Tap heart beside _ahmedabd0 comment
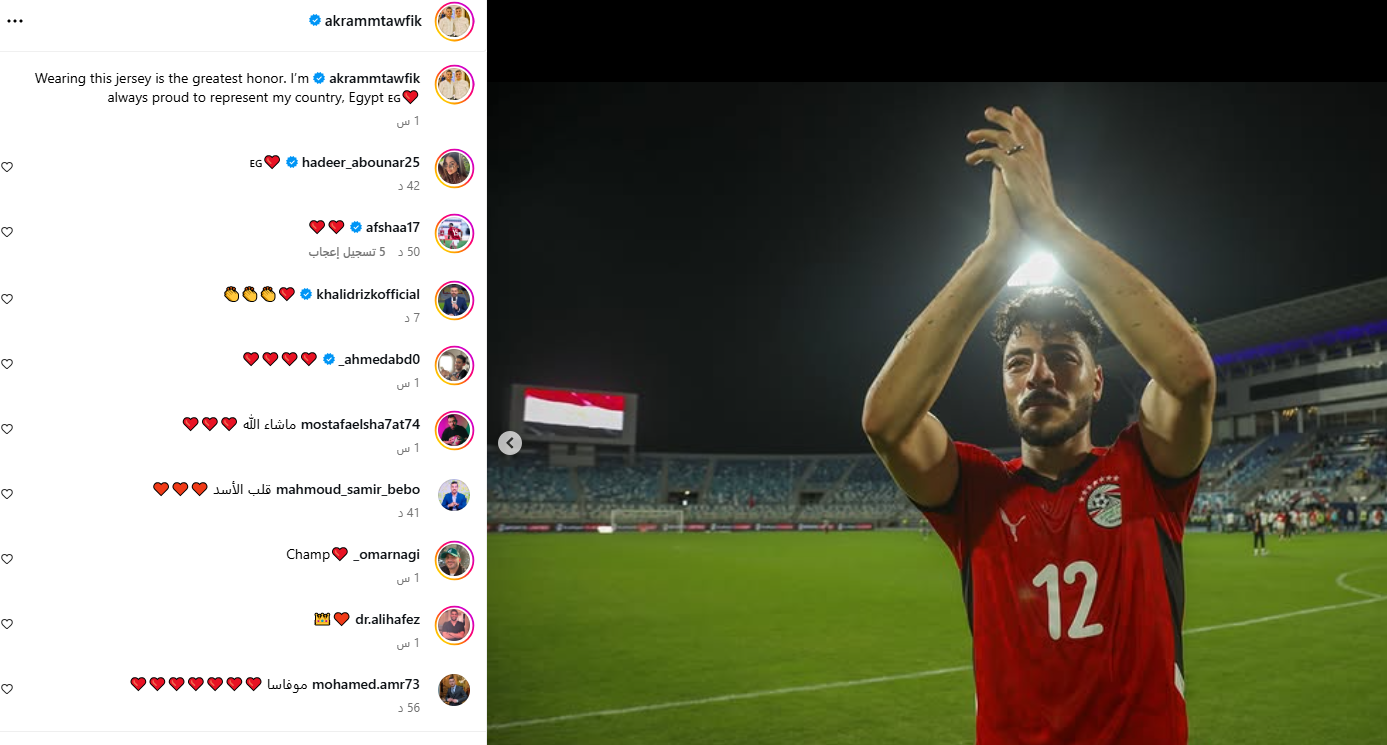 point(7,364)
